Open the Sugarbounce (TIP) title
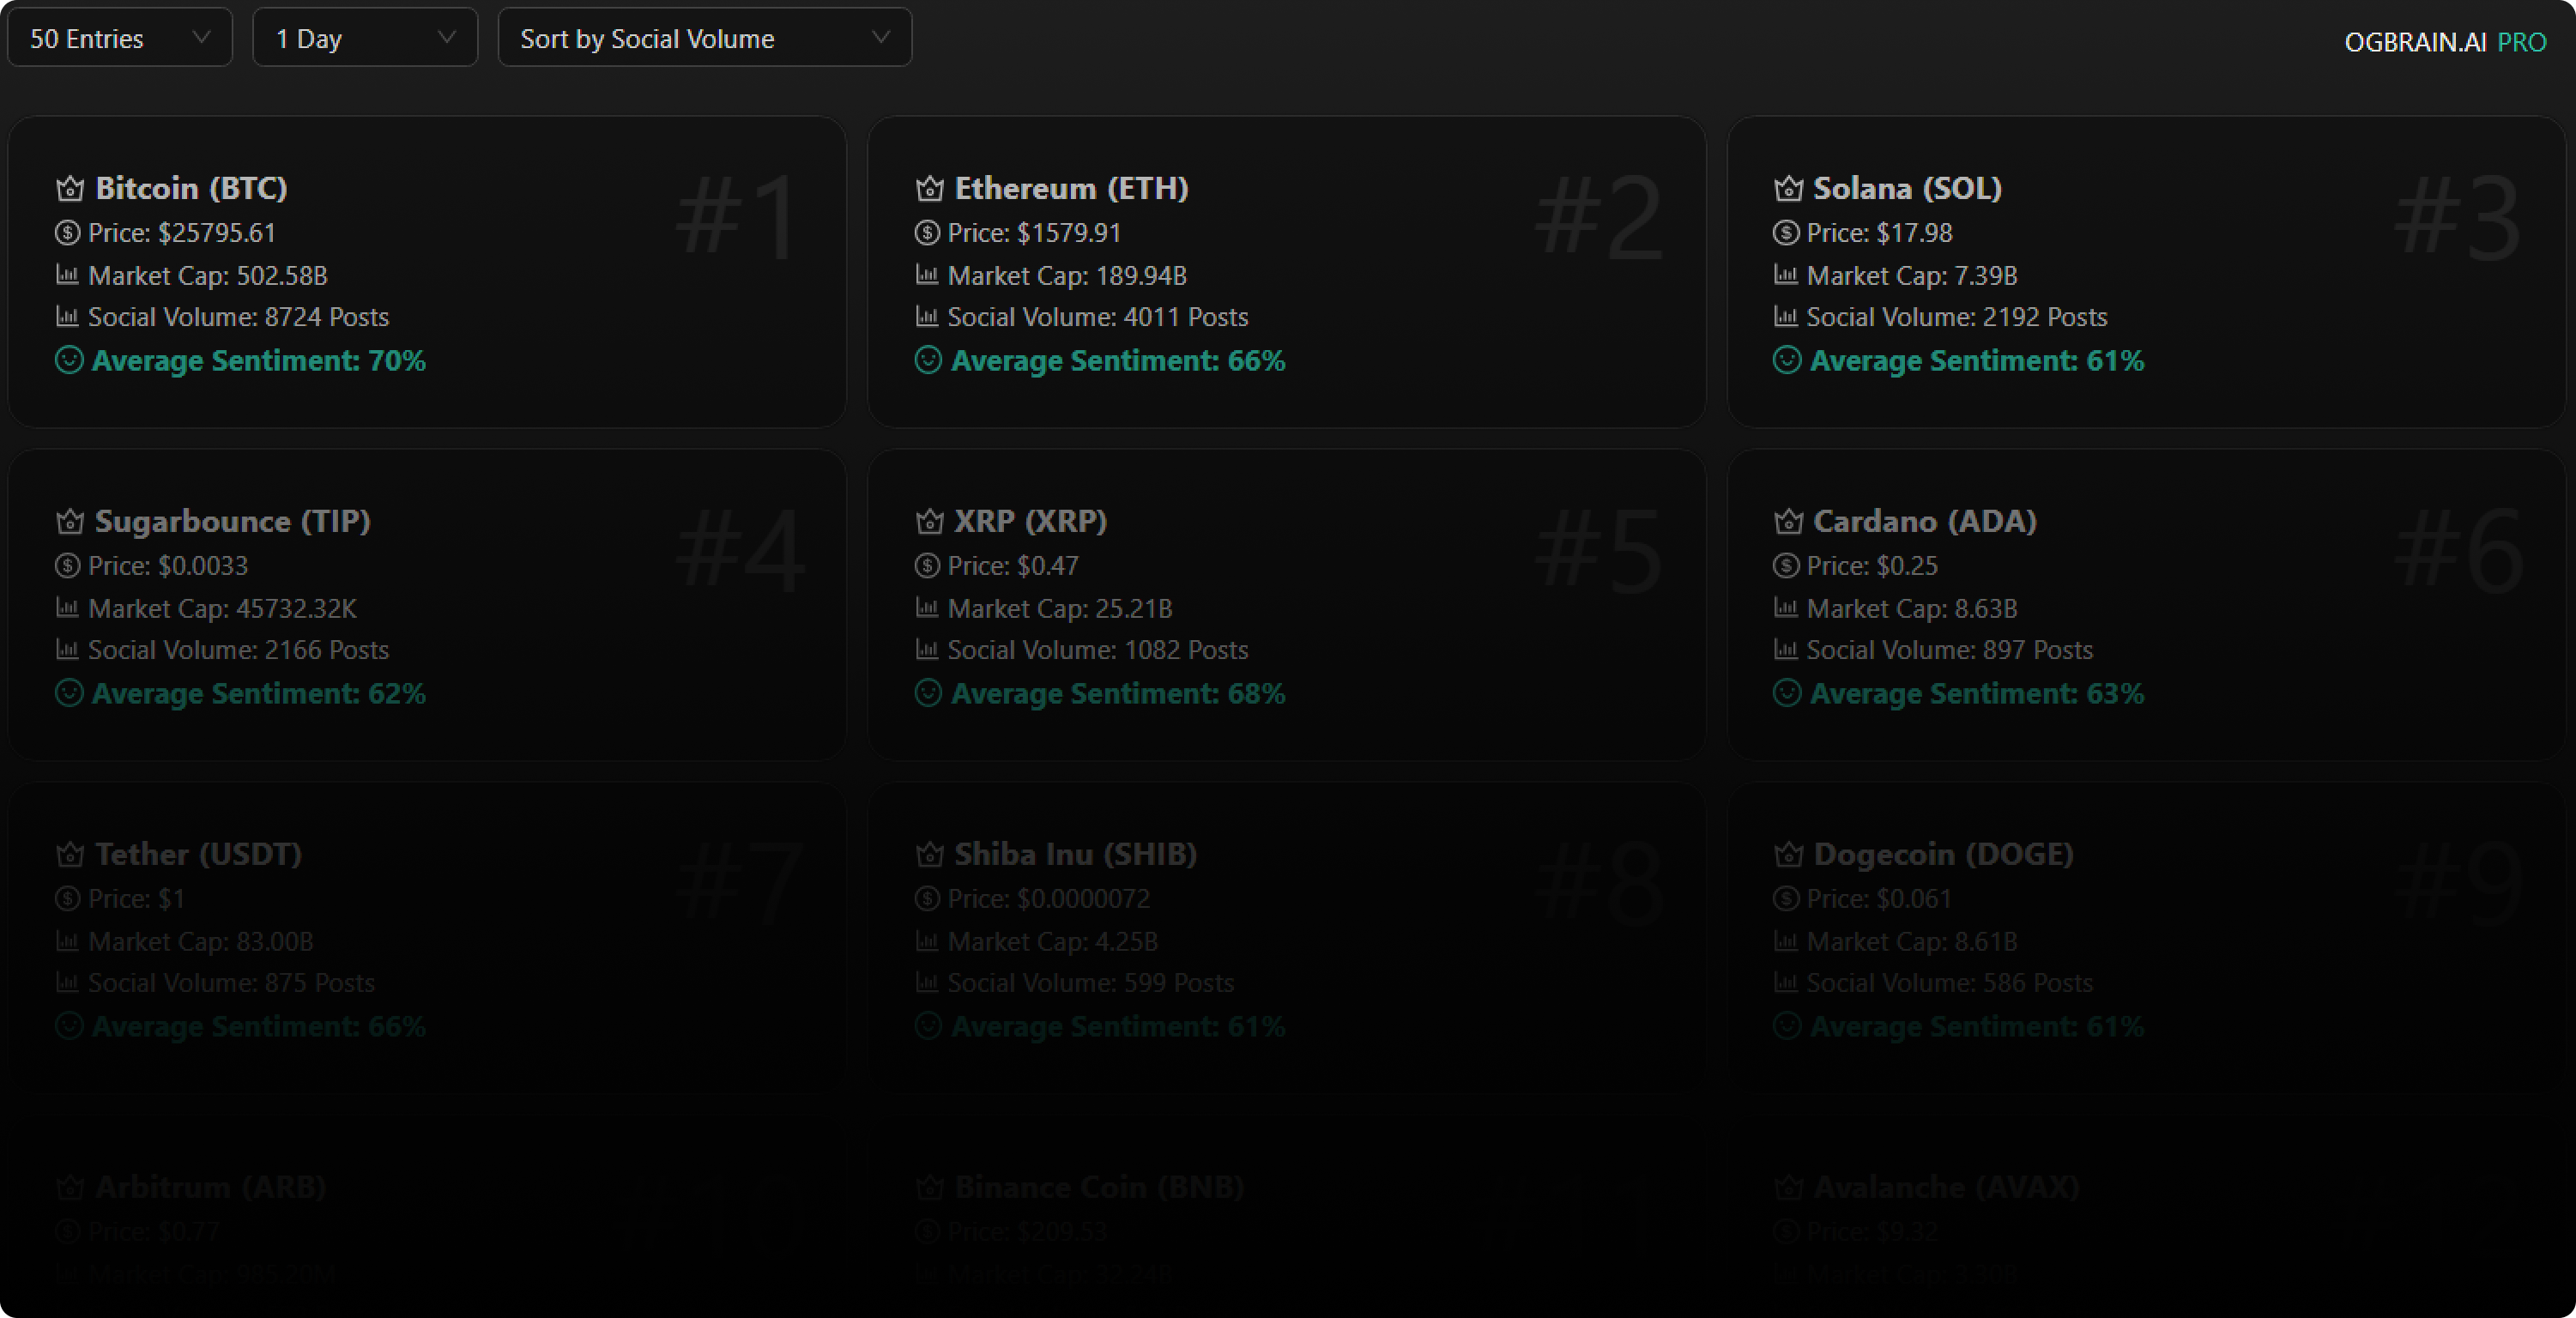 click(x=233, y=521)
